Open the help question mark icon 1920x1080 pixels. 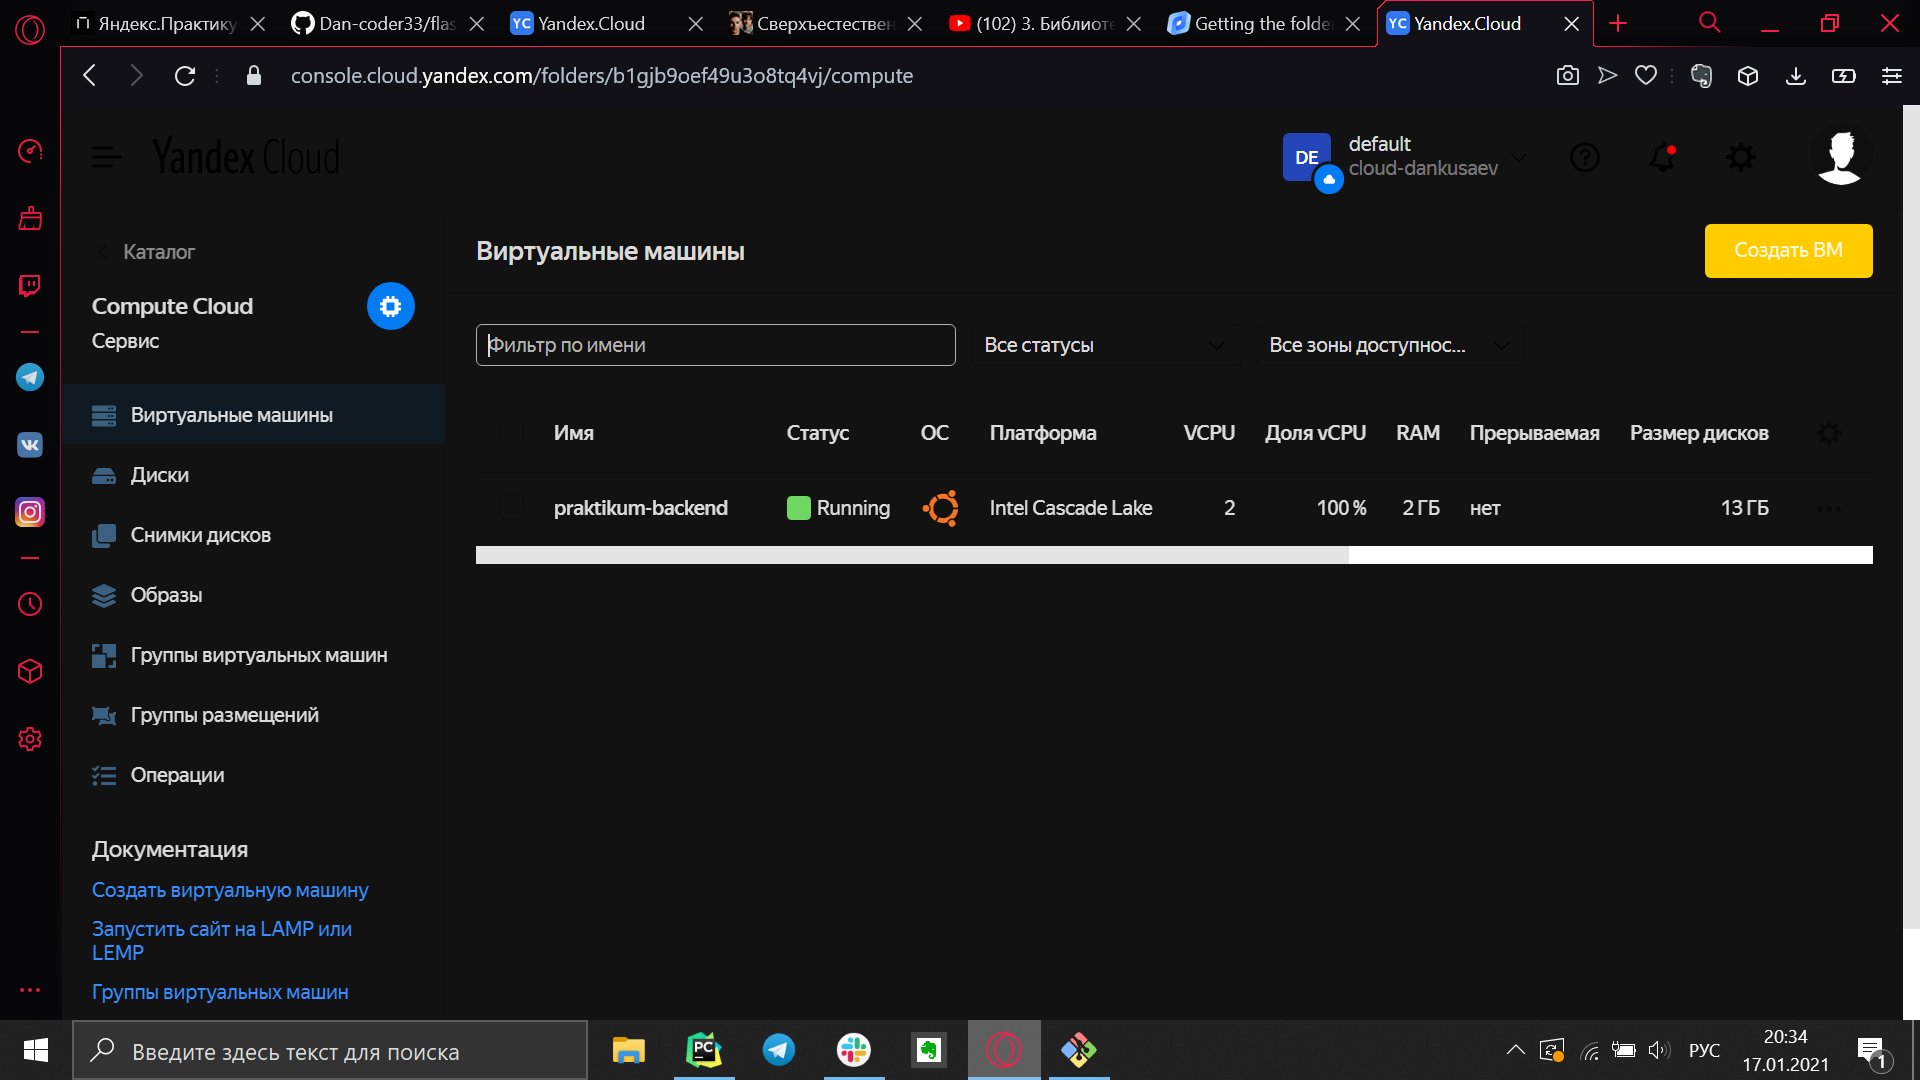[1585, 157]
